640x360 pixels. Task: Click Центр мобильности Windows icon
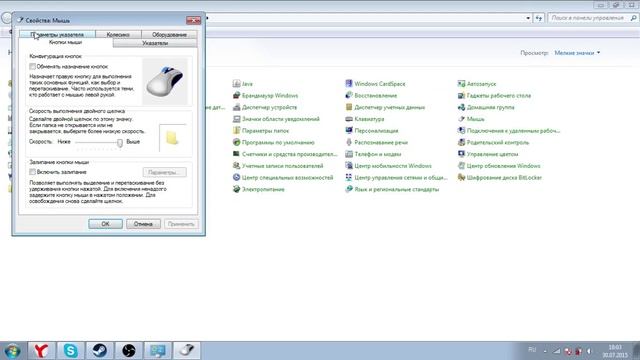point(349,166)
